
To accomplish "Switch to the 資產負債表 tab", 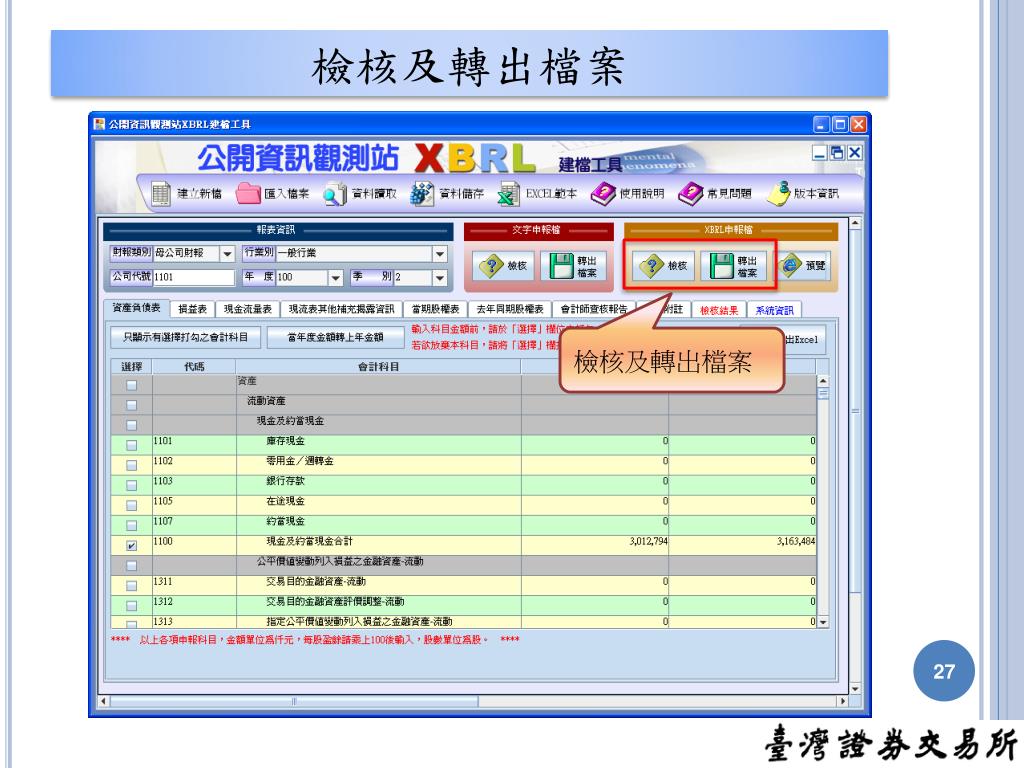I will click(136, 308).
